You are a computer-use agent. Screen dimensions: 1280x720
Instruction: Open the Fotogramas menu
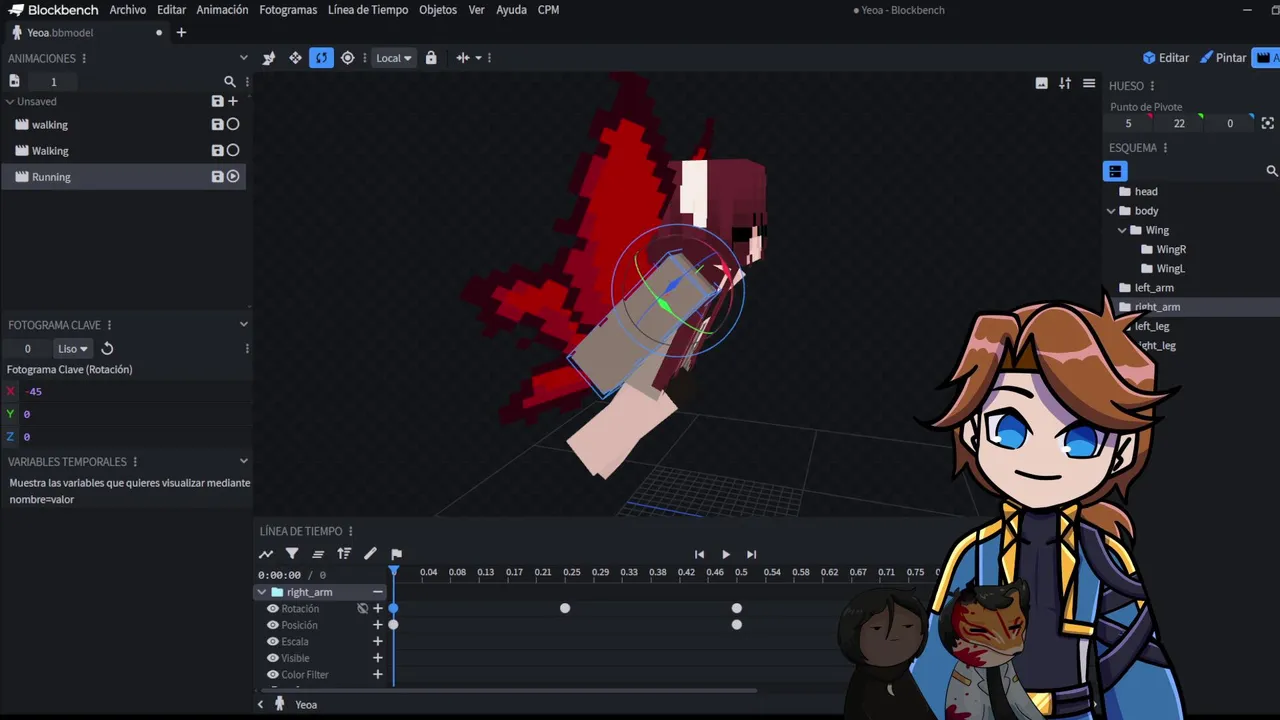(288, 10)
